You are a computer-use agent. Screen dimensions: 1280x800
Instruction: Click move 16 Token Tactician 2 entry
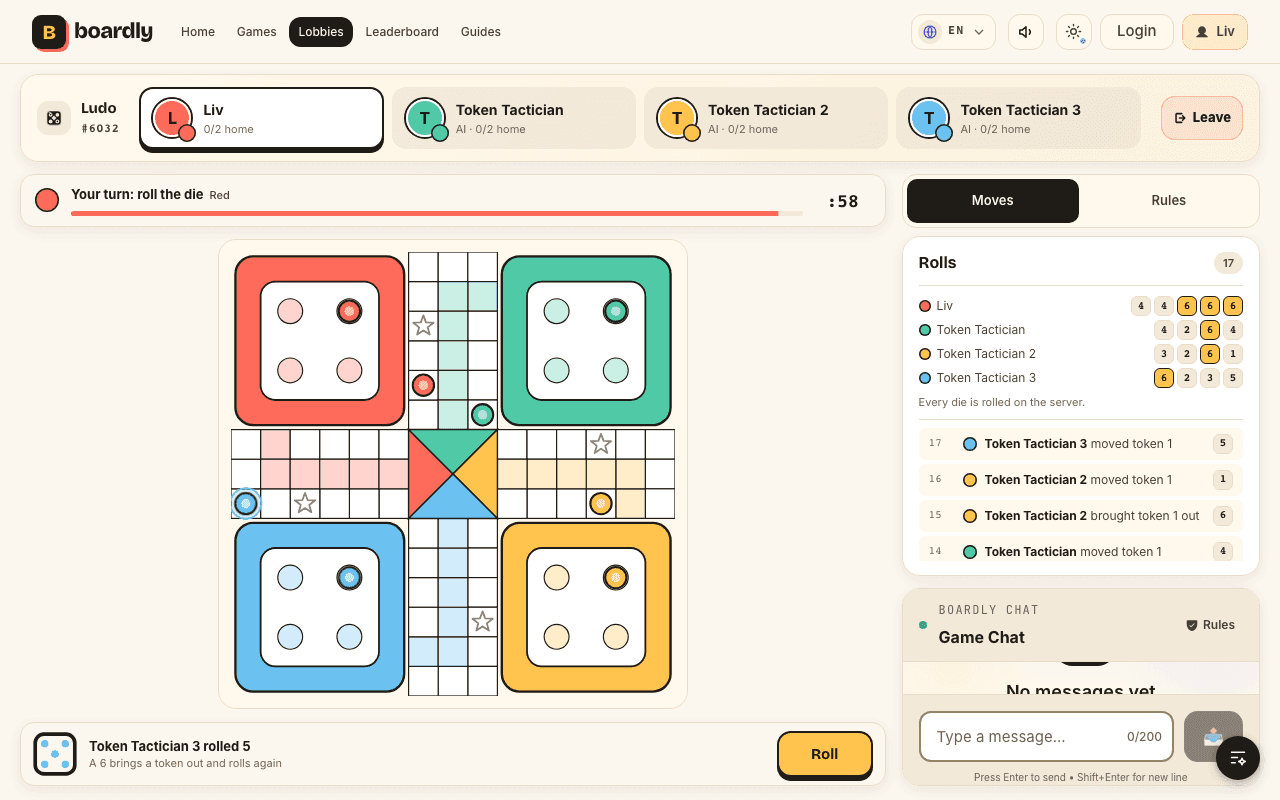(1081, 479)
